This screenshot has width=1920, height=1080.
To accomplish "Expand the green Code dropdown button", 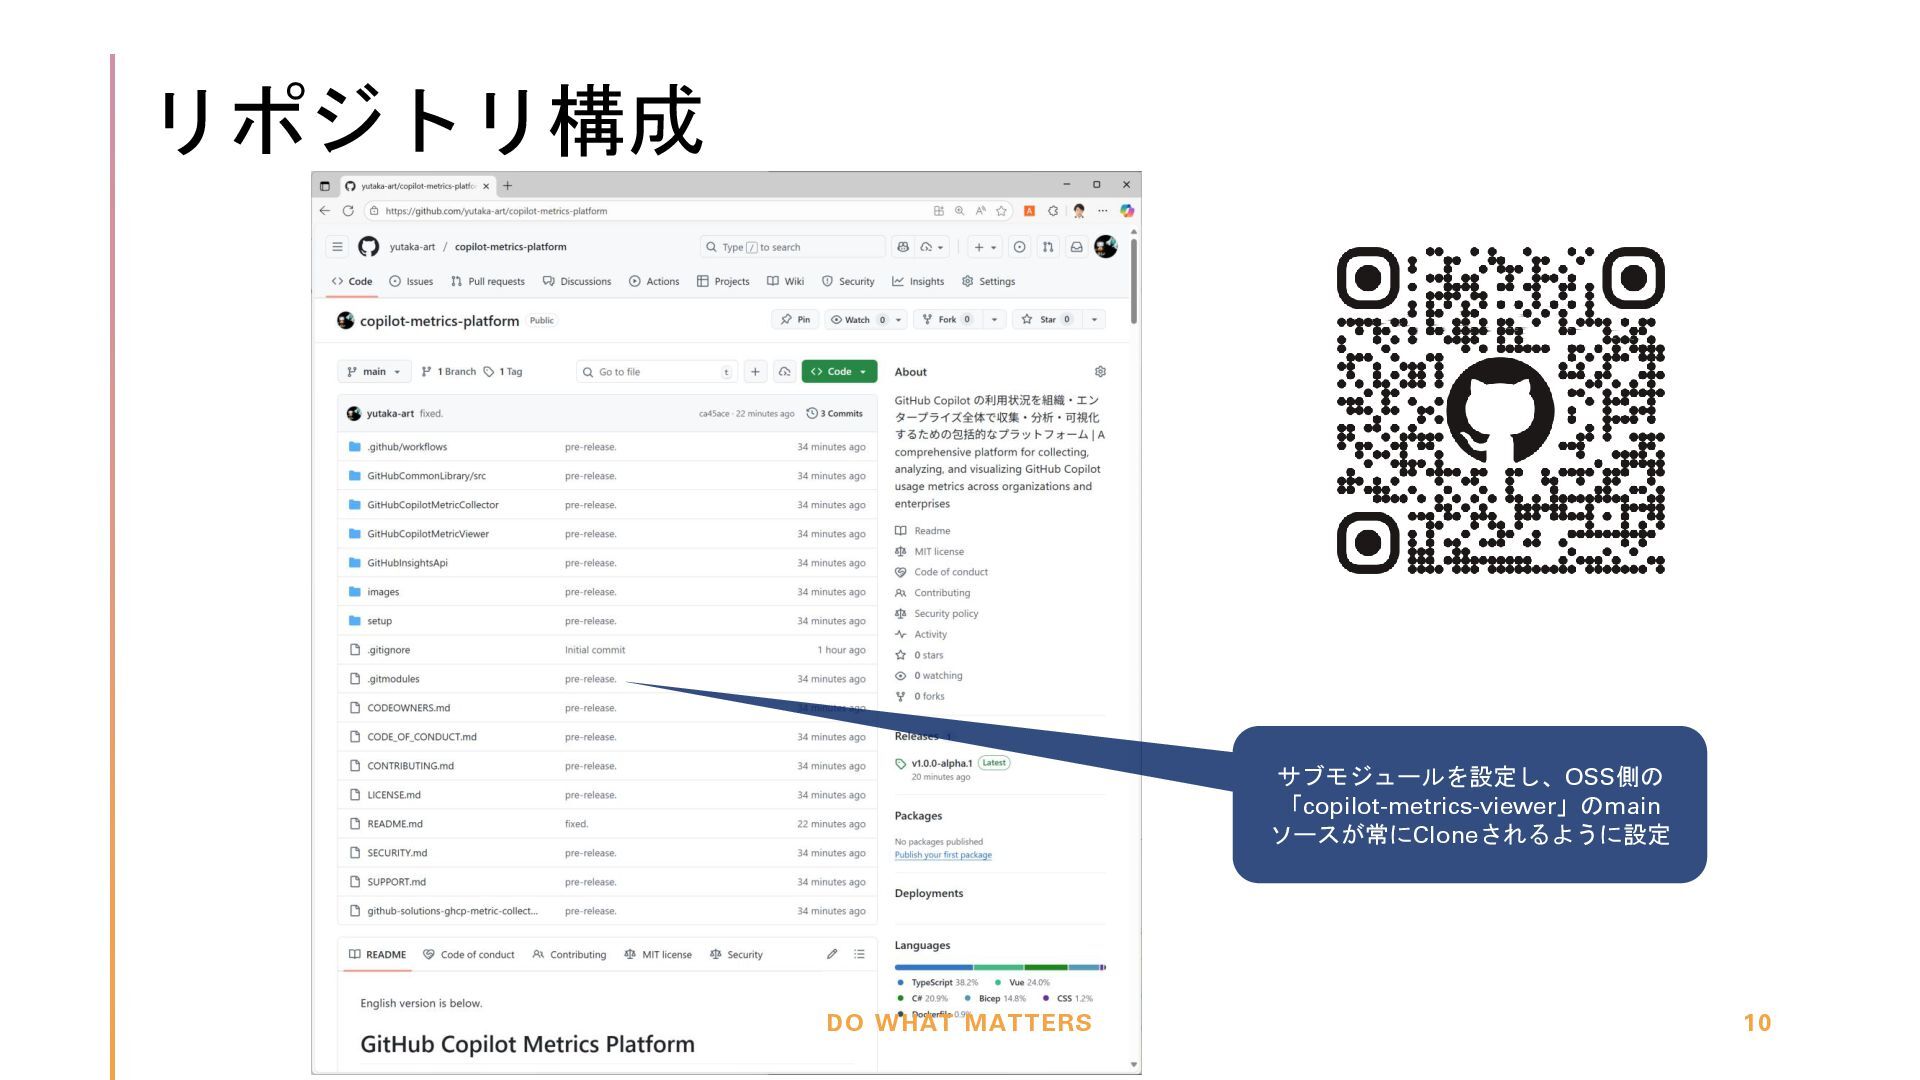I will [x=839, y=372].
